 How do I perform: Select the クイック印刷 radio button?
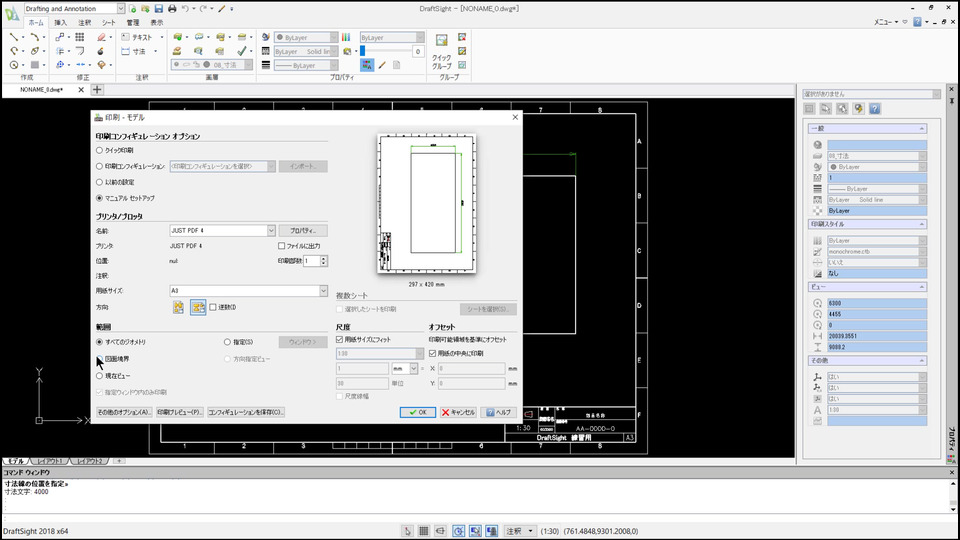(x=99, y=150)
